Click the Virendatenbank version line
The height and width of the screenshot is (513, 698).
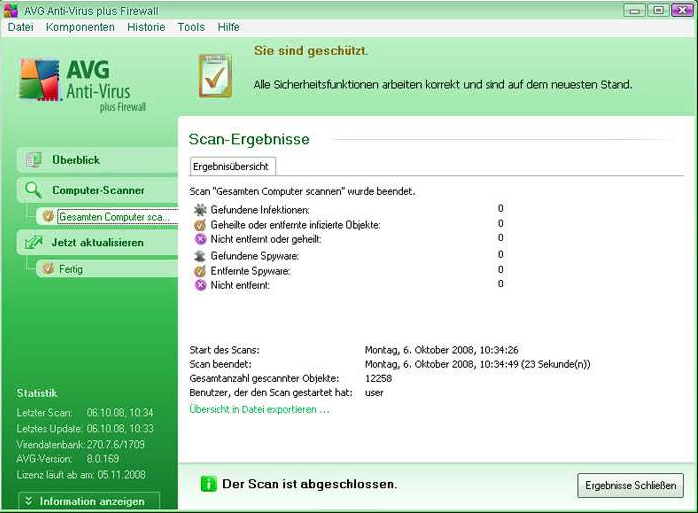coord(81,444)
